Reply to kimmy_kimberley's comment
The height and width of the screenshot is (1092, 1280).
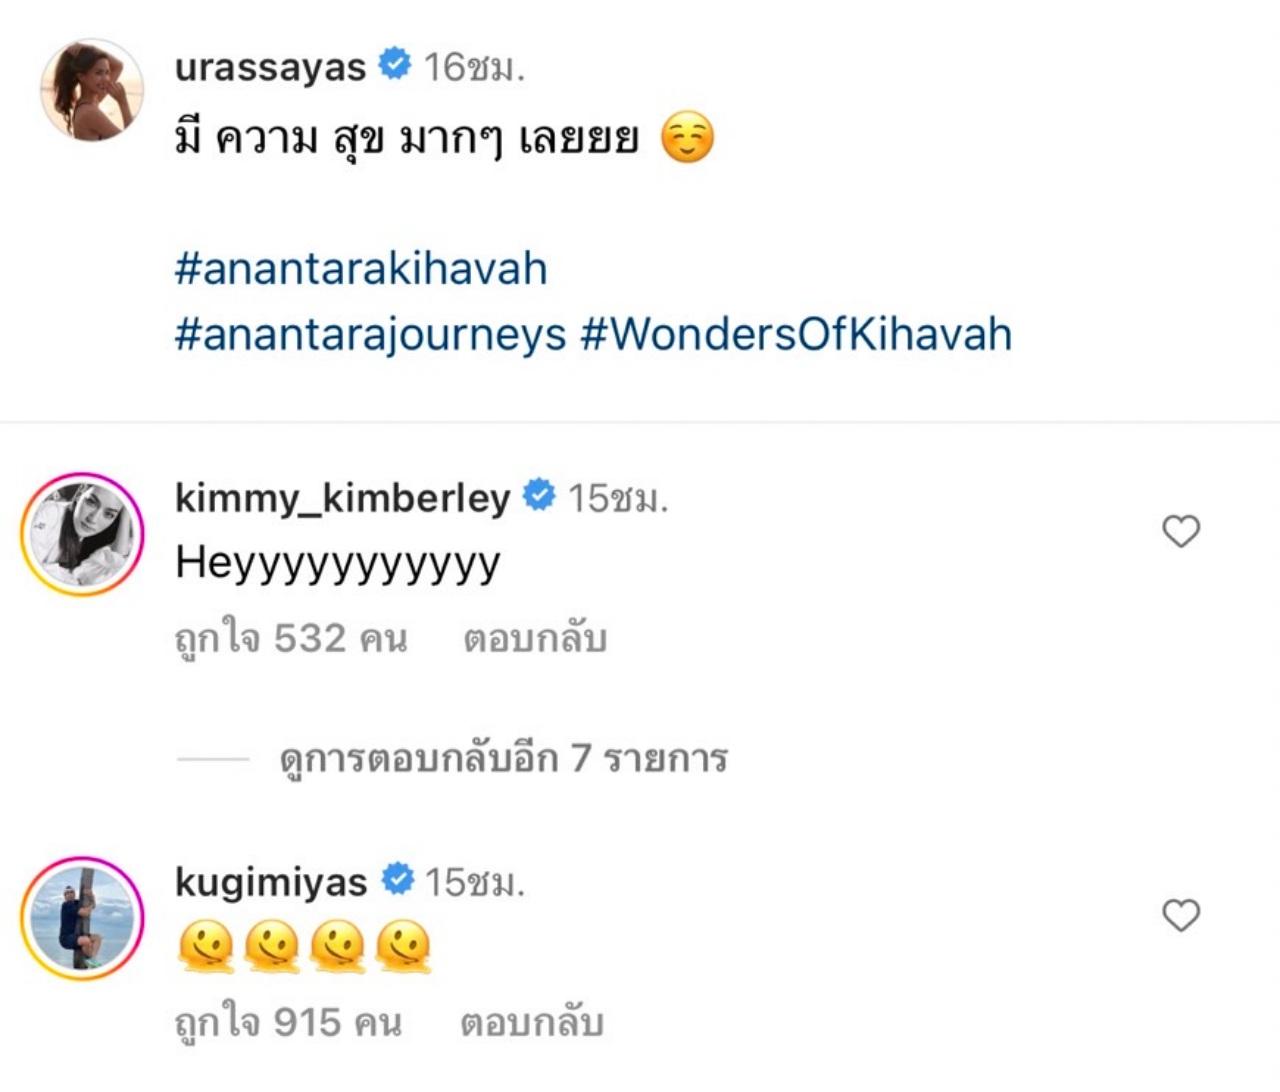coord(534,639)
